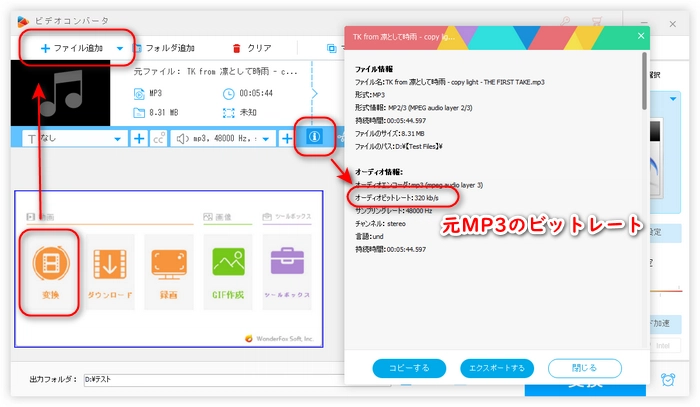Click the クリア trash icon
The width and height of the screenshot is (700, 407).
[x=237, y=48]
